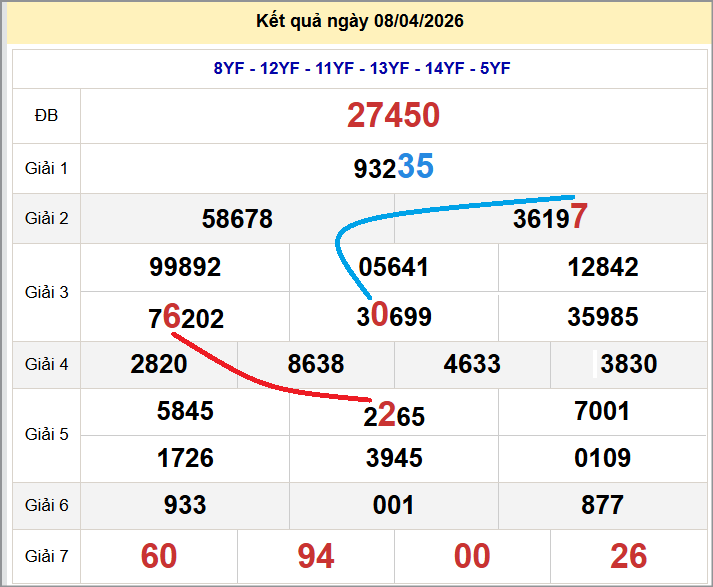Click the serial codes row starting 8YF

(362, 68)
